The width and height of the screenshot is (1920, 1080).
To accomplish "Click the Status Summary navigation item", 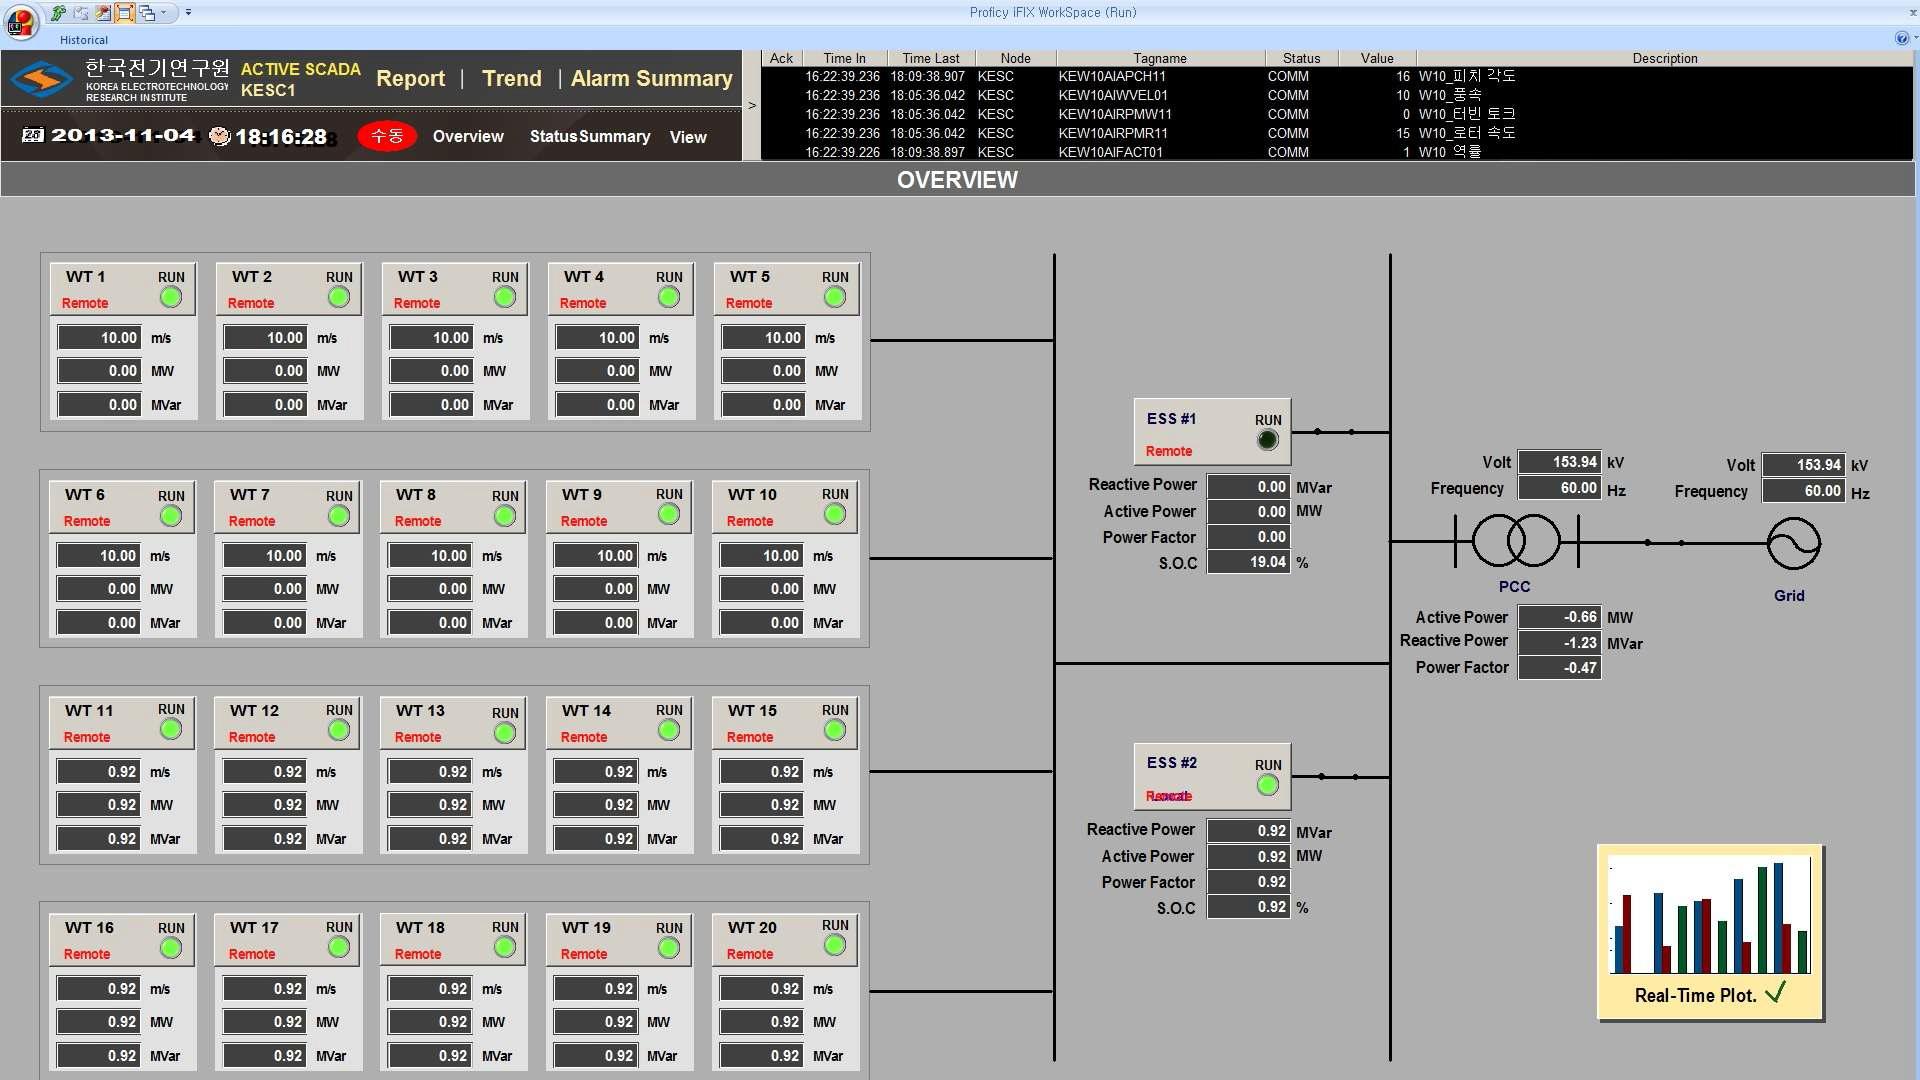I will [x=588, y=137].
